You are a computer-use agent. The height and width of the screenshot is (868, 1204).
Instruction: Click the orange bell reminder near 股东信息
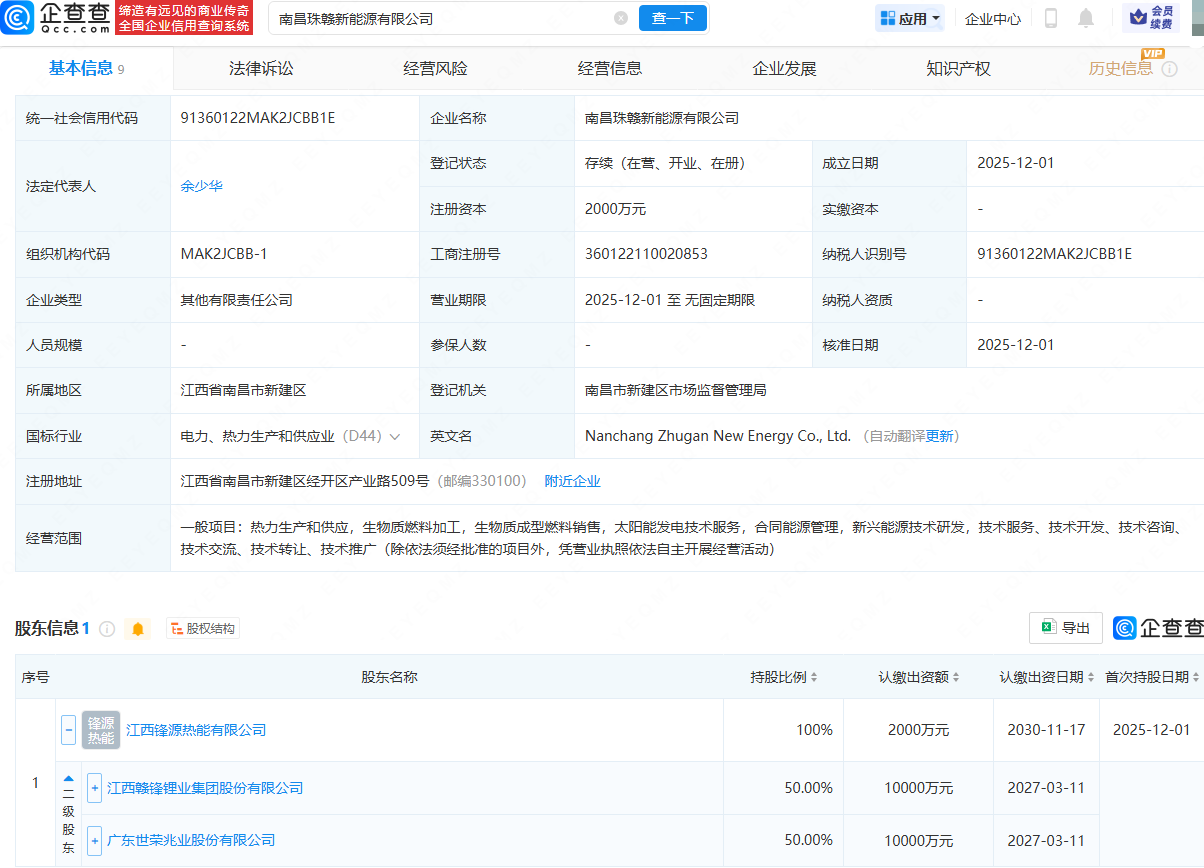point(138,629)
